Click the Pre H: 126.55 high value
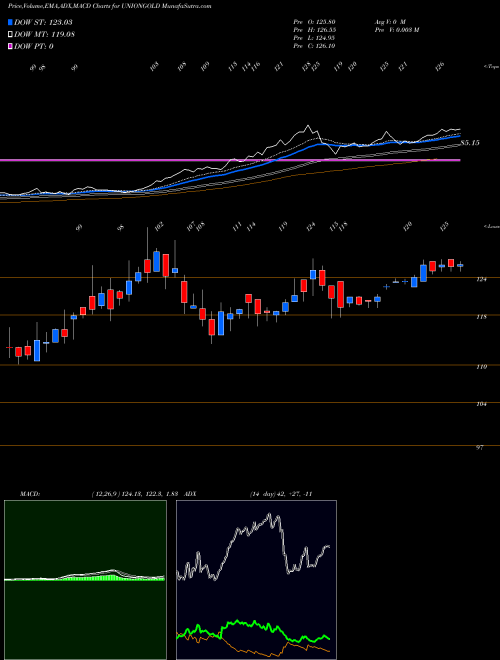500x660 pixels. tap(314, 30)
